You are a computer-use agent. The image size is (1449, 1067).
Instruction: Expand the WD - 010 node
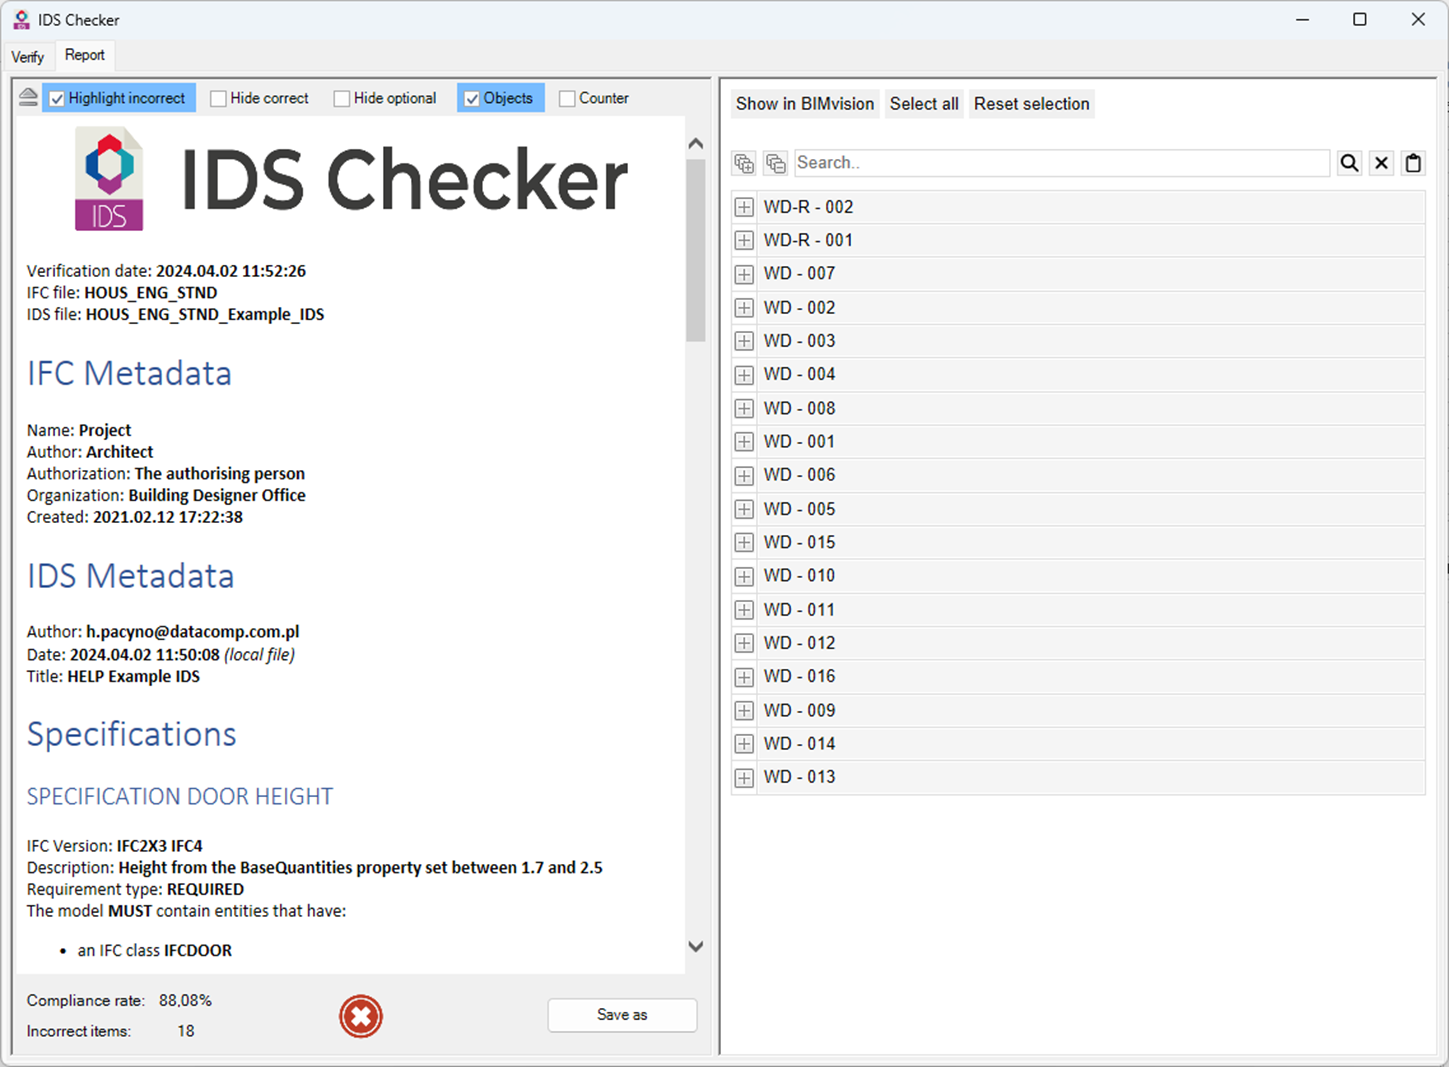click(744, 576)
